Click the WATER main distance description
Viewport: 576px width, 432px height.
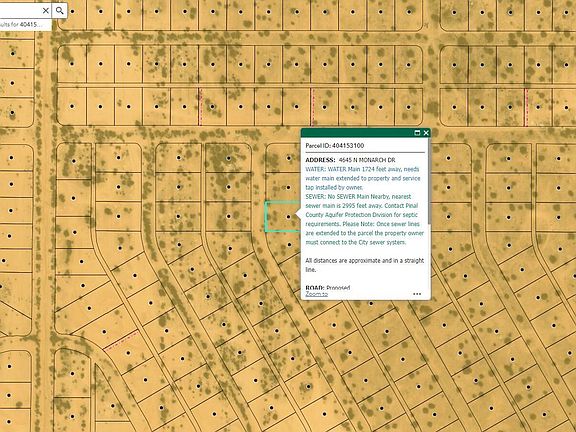pos(363,178)
